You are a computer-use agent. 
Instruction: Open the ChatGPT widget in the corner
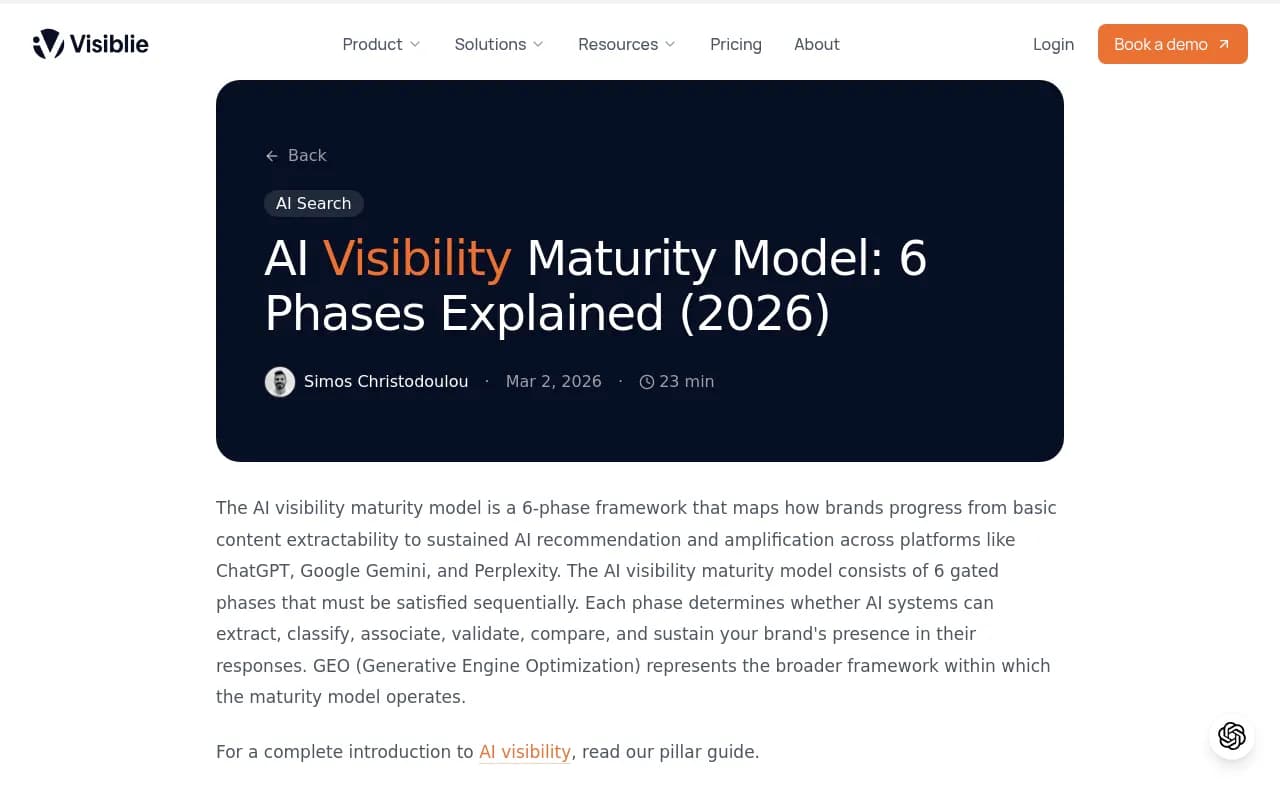click(x=1231, y=737)
